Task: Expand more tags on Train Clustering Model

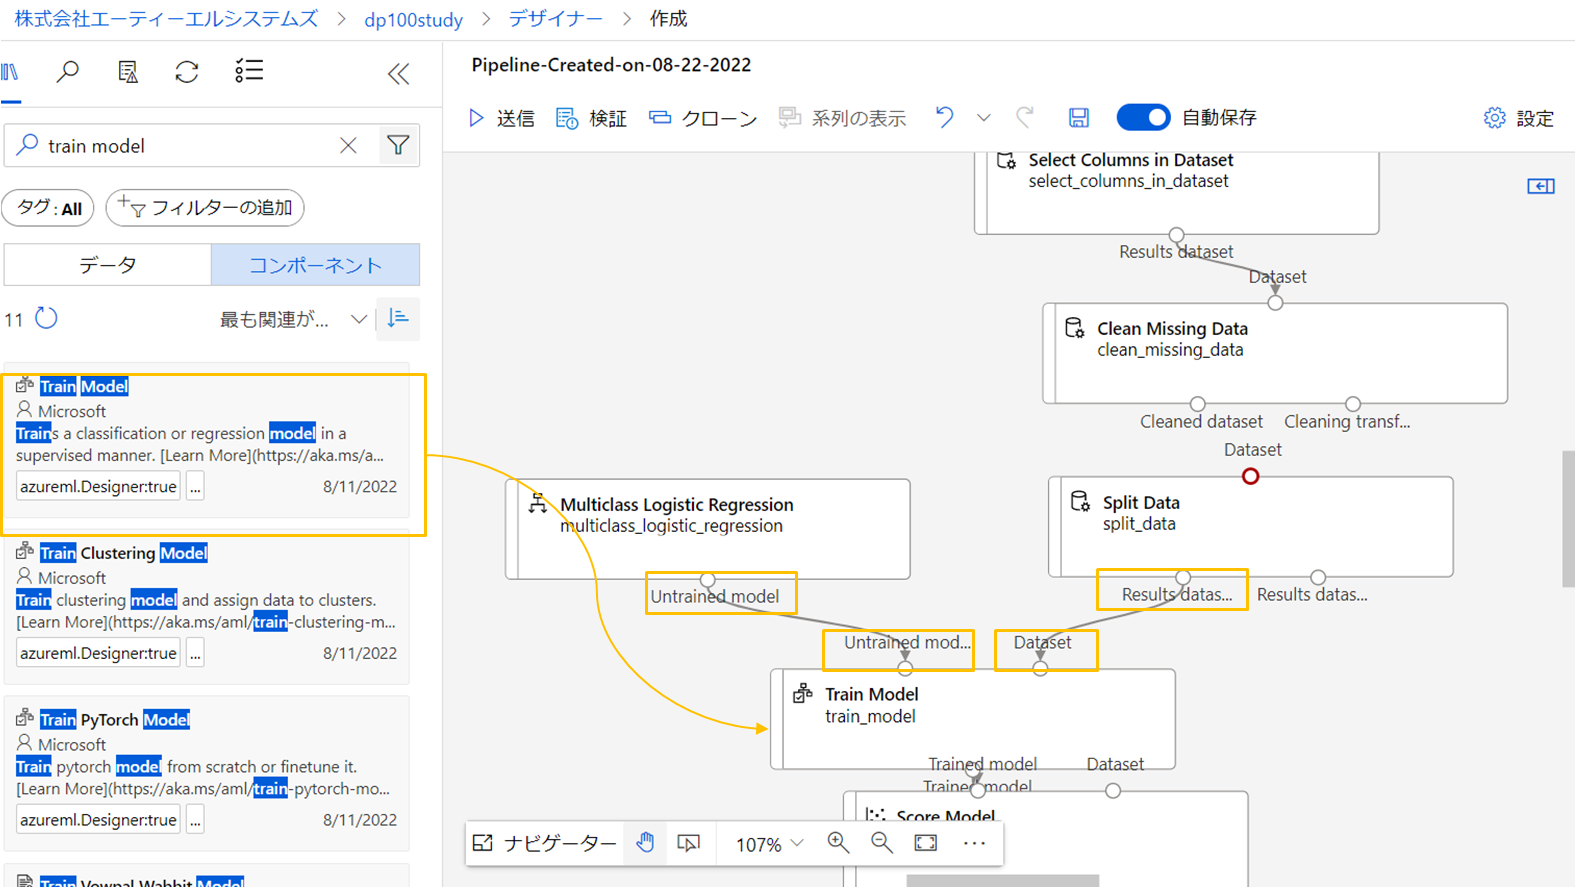Action: pos(195,654)
